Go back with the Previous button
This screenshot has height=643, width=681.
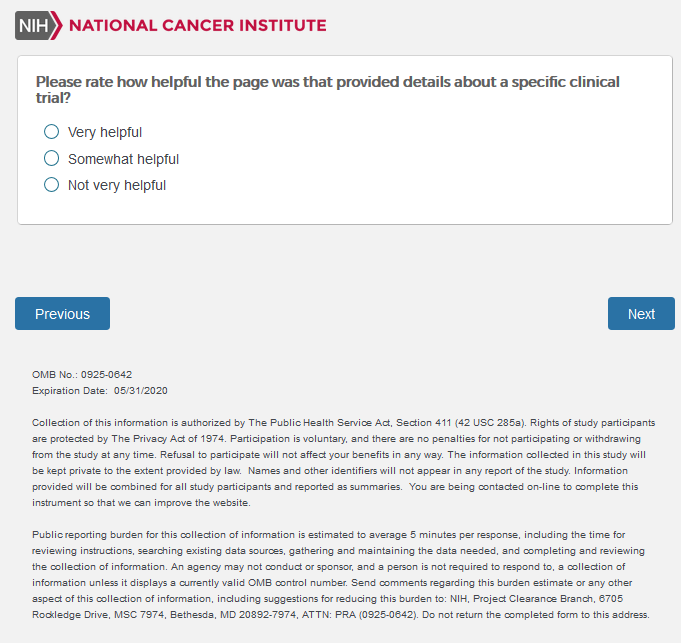(x=62, y=314)
